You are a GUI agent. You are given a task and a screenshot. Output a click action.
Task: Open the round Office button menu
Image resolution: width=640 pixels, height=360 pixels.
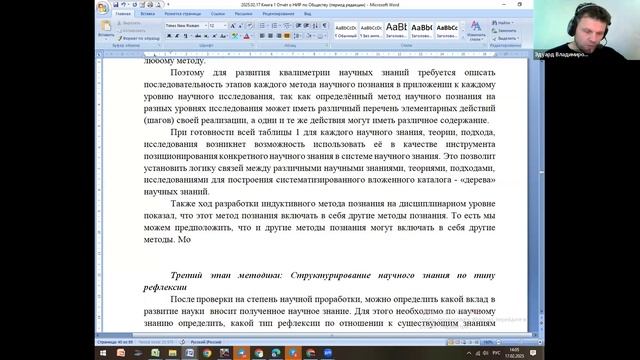pyautogui.click(x=102, y=7)
